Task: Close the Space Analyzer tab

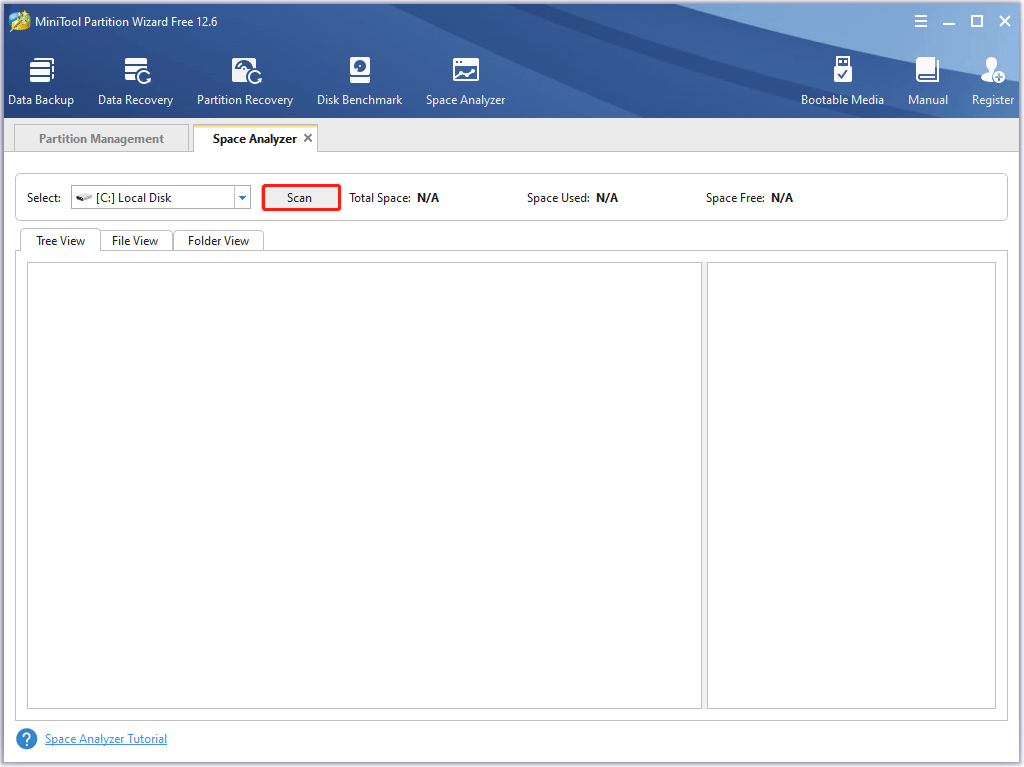Action: point(308,138)
